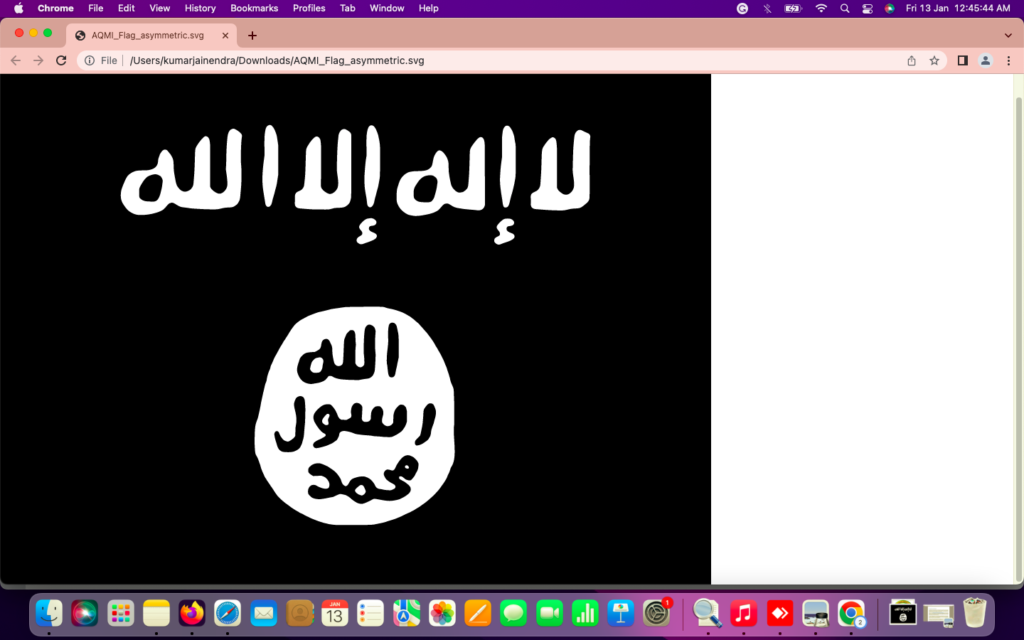The width and height of the screenshot is (1024, 640).
Task: Open the Bookmarks menu
Action: 254,8
